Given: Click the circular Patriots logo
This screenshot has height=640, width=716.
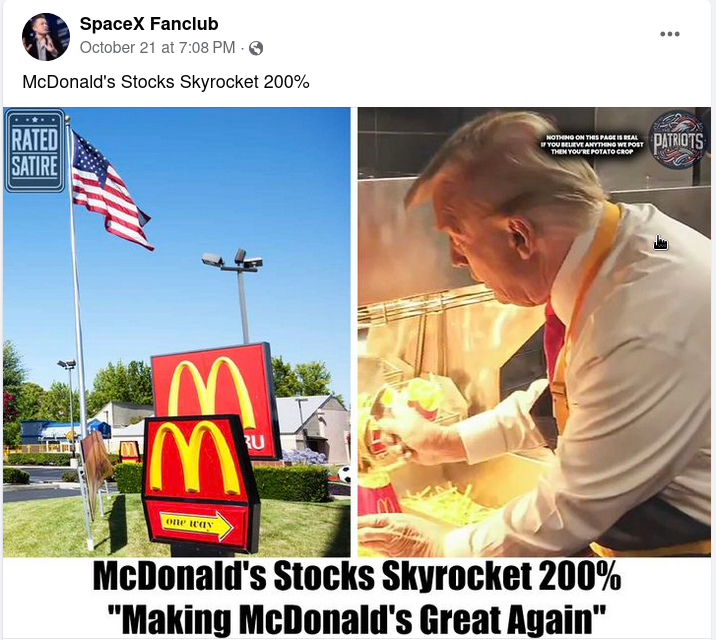Looking at the screenshot, I should pyautogui.click(x=678, y=139).
